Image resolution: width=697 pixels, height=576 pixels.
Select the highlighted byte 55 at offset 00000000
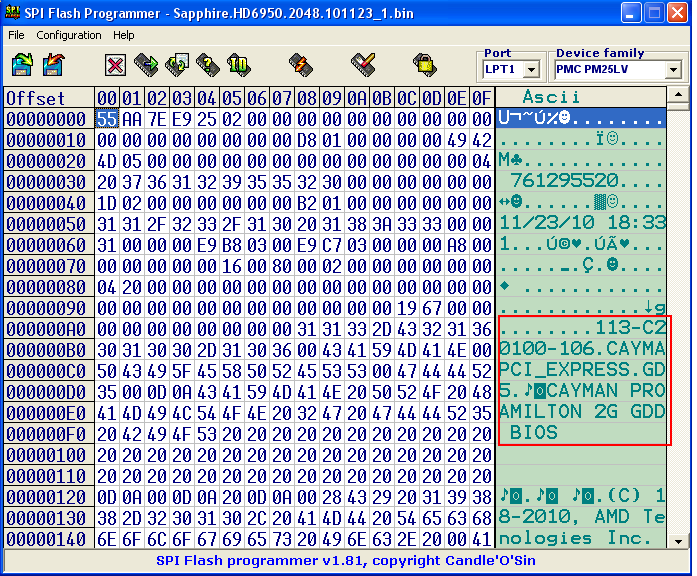click(107, 119)
